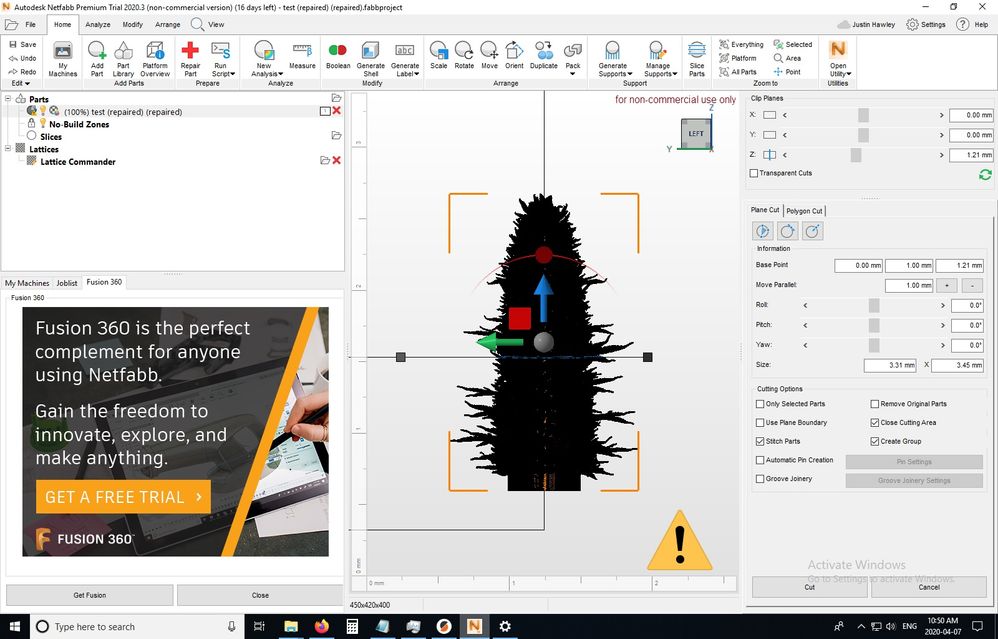
Task: Select the Boolean tool
Action: 338,56
